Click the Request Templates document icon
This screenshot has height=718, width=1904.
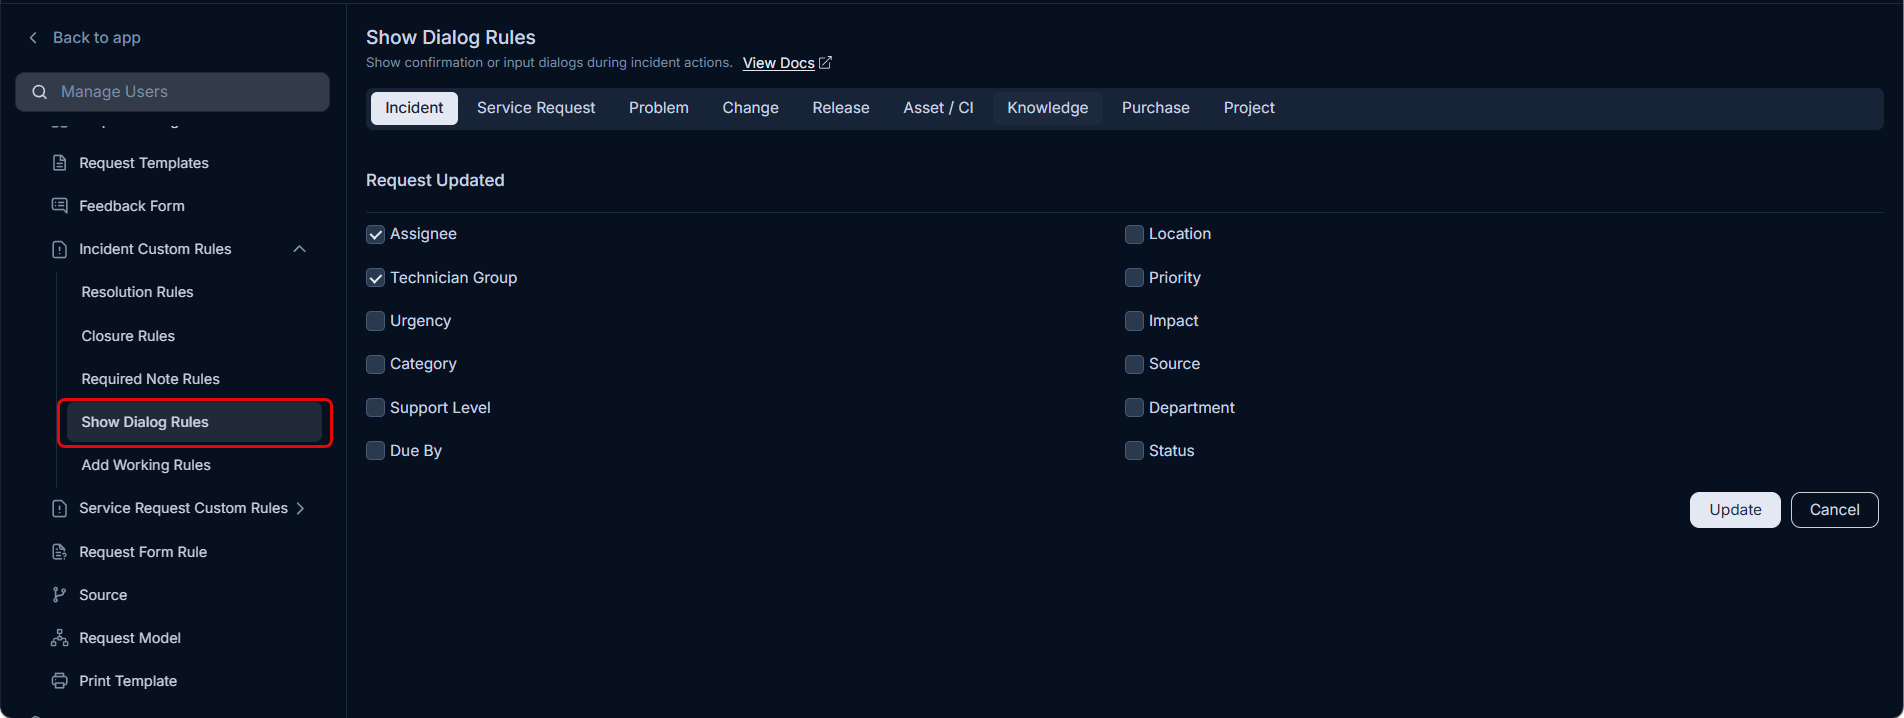pos(59,163)
